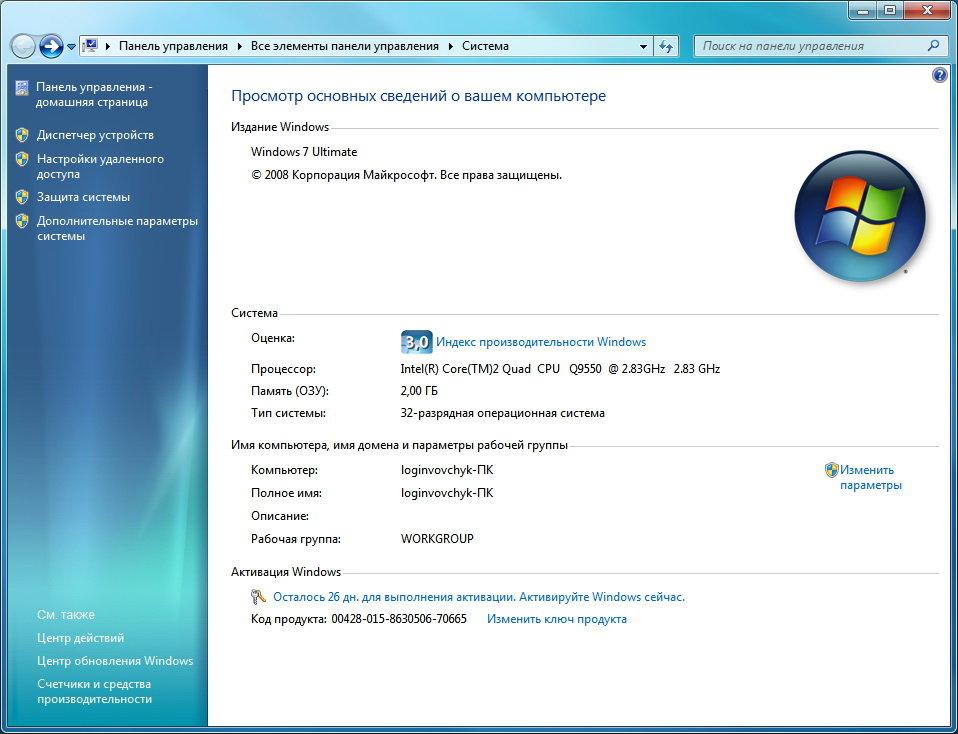Viewport: 958px width, 734px height.
Task: Open Настройки удаленного доступа
Action: [x=100, y=166]
